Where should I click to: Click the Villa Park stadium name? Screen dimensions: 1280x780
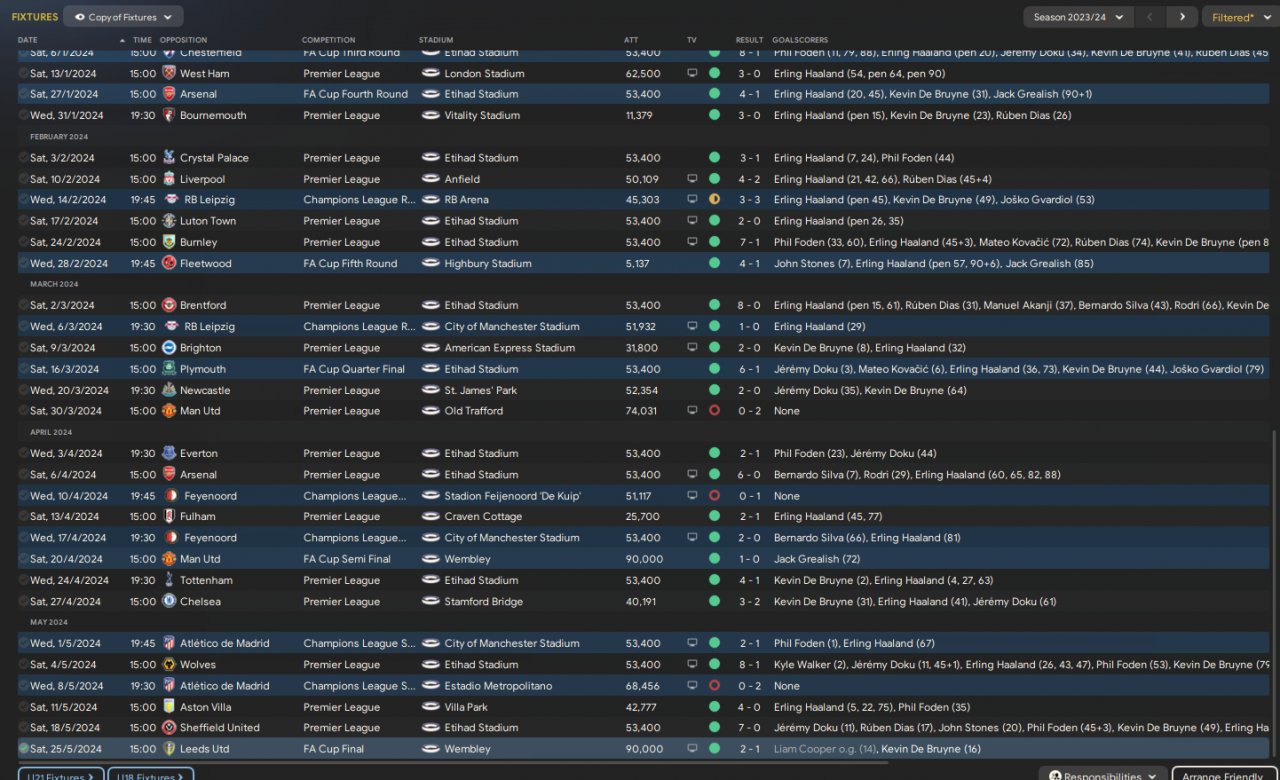click(x=466, y=707)
